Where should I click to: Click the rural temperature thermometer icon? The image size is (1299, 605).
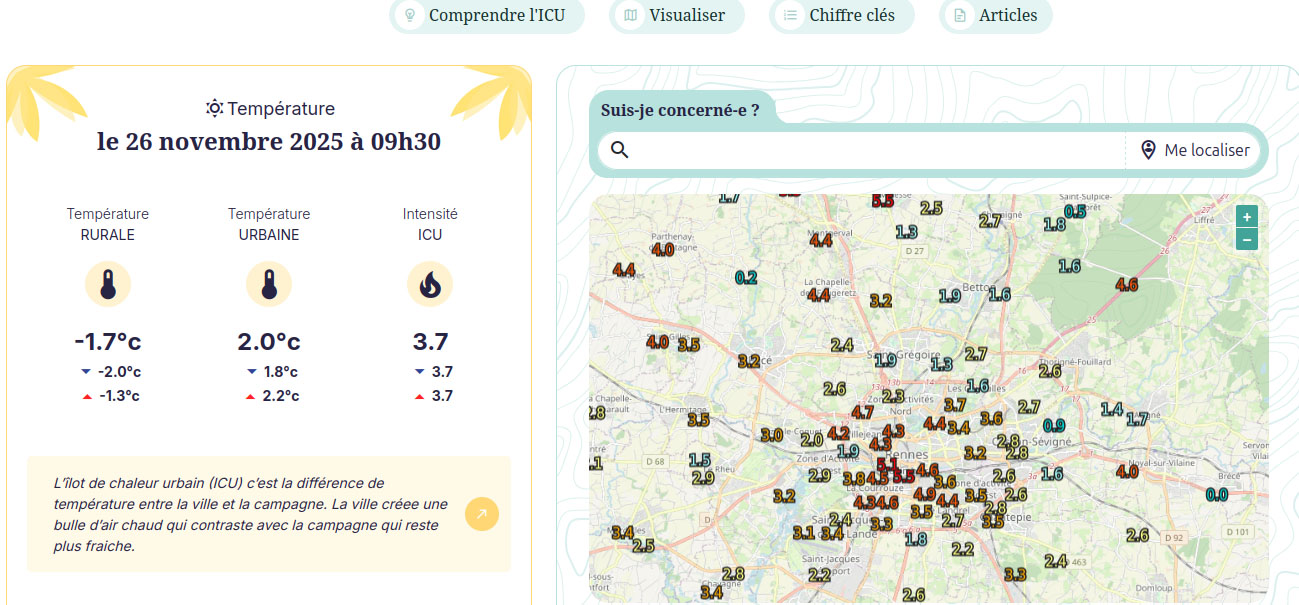[x=108, y=285]
